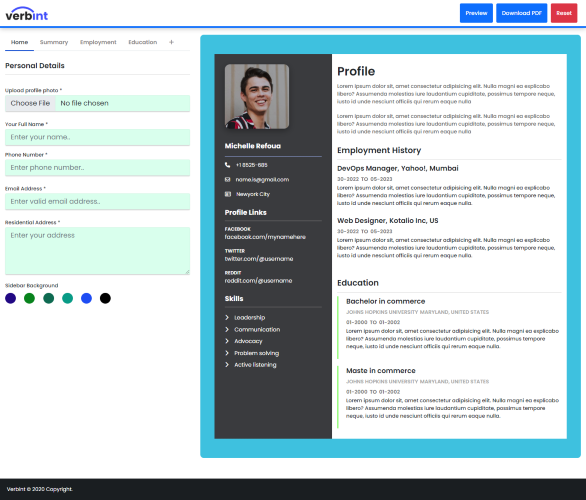Click the Profile heading in resume

[356, 71]
